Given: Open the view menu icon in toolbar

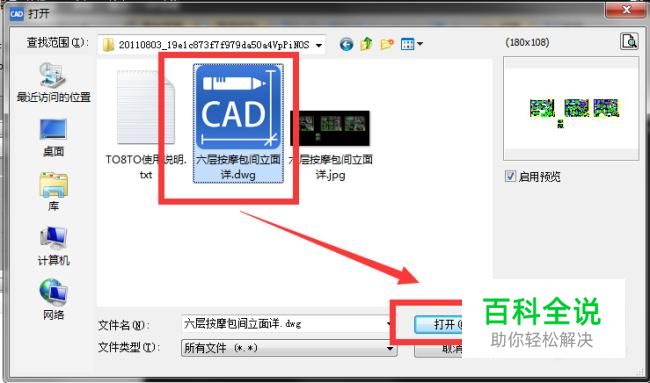Looking at the screenshot, I should [412, 44].
